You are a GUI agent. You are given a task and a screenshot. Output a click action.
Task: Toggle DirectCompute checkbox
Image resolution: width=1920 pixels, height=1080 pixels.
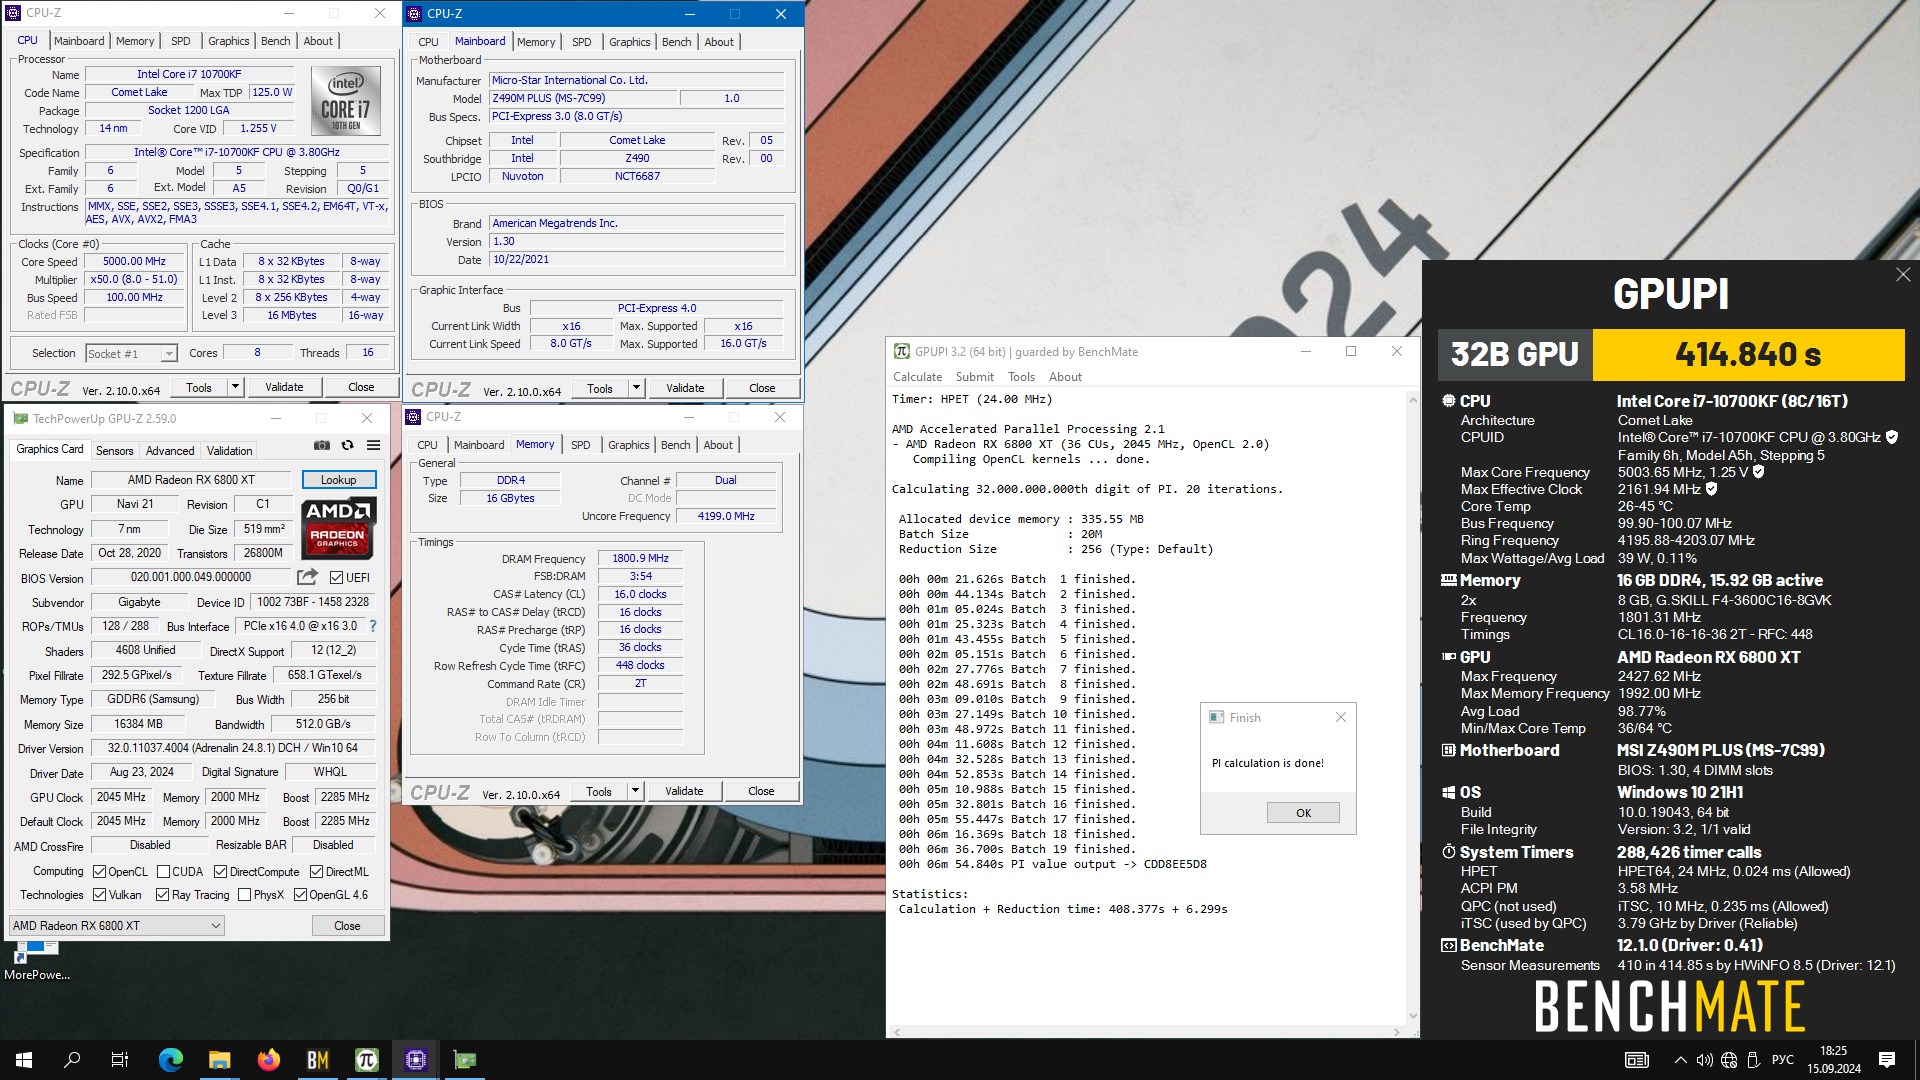pos(220,872)
